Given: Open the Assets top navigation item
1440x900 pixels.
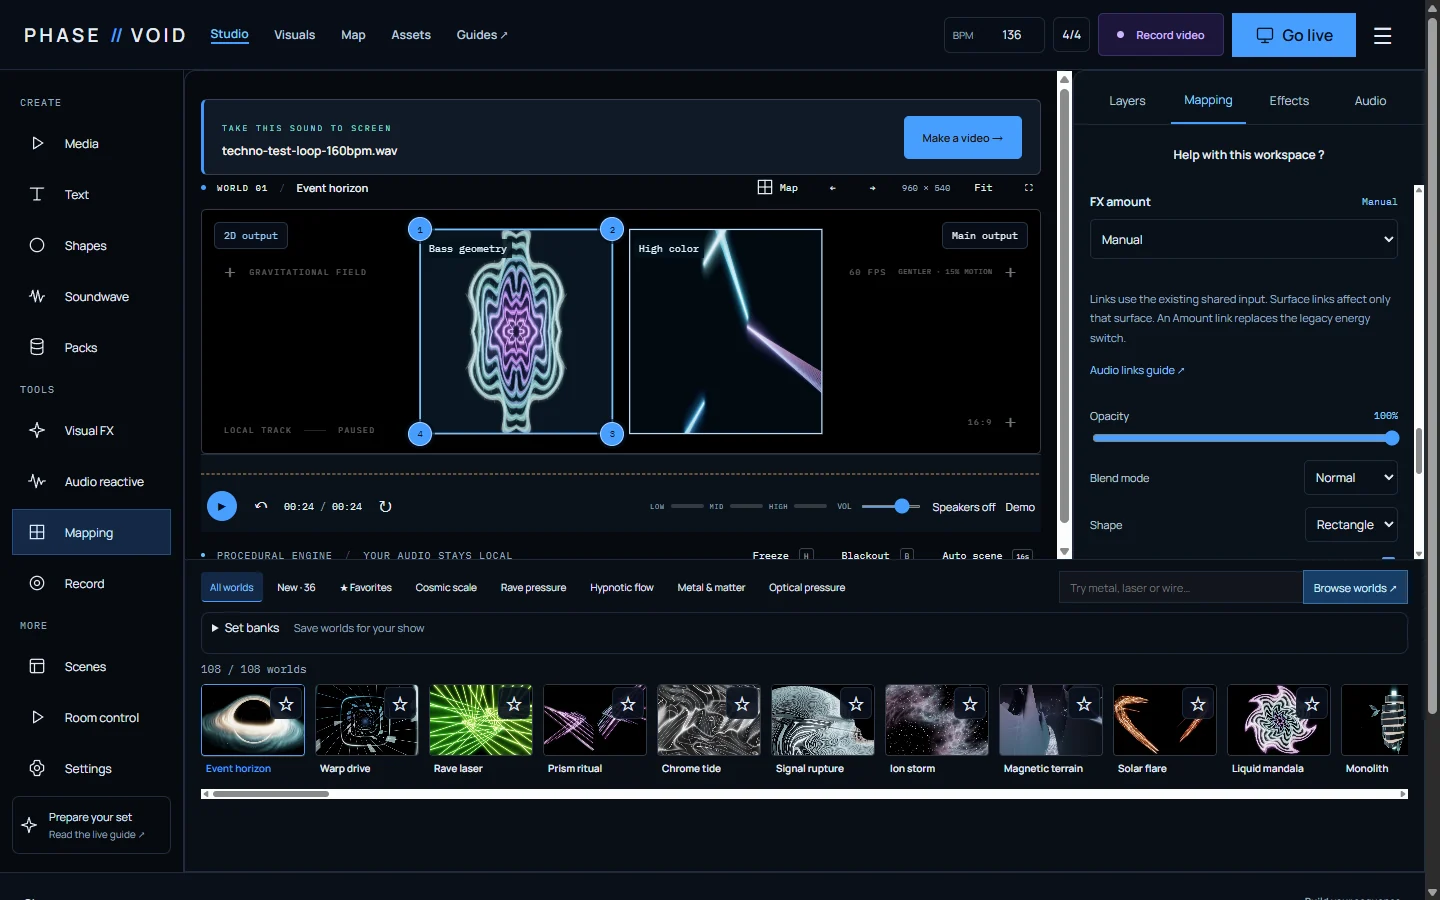Looking at the screenshot, I should click(x=411, y=35).
